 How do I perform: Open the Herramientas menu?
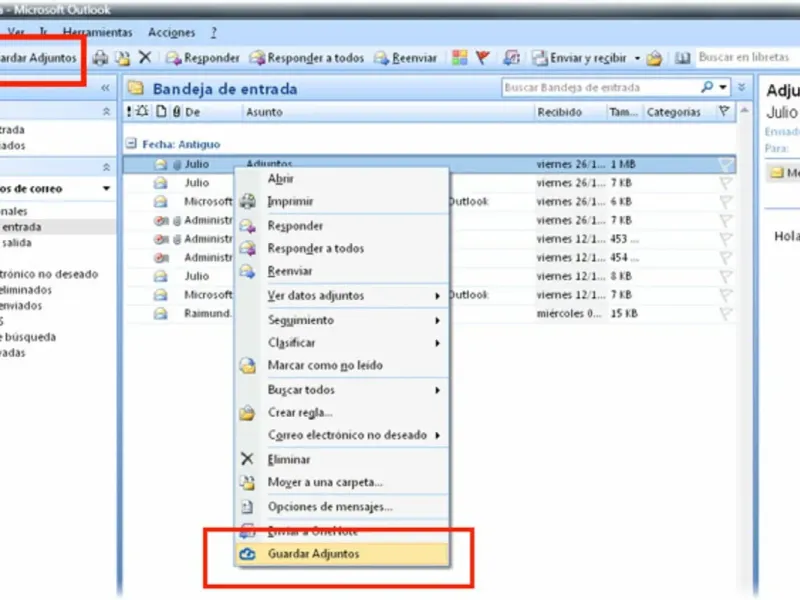pyautogui.click(x=97, y=32)
